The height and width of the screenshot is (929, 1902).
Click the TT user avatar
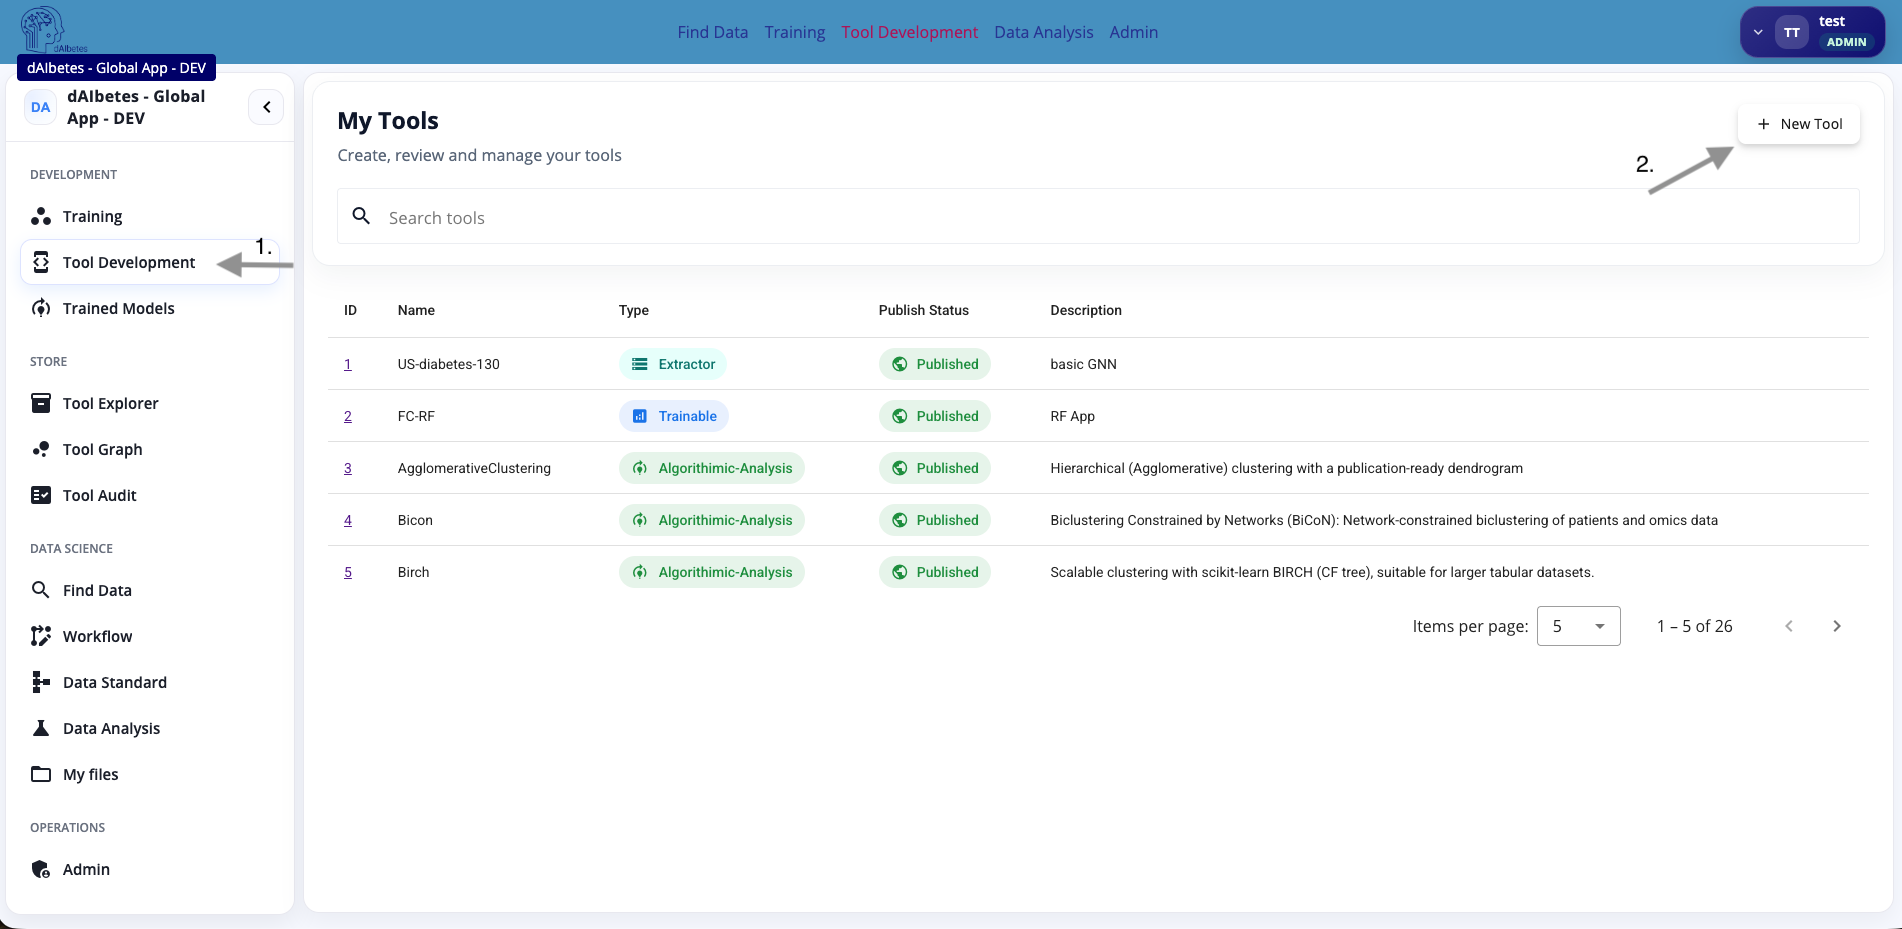coord(1792,32)
